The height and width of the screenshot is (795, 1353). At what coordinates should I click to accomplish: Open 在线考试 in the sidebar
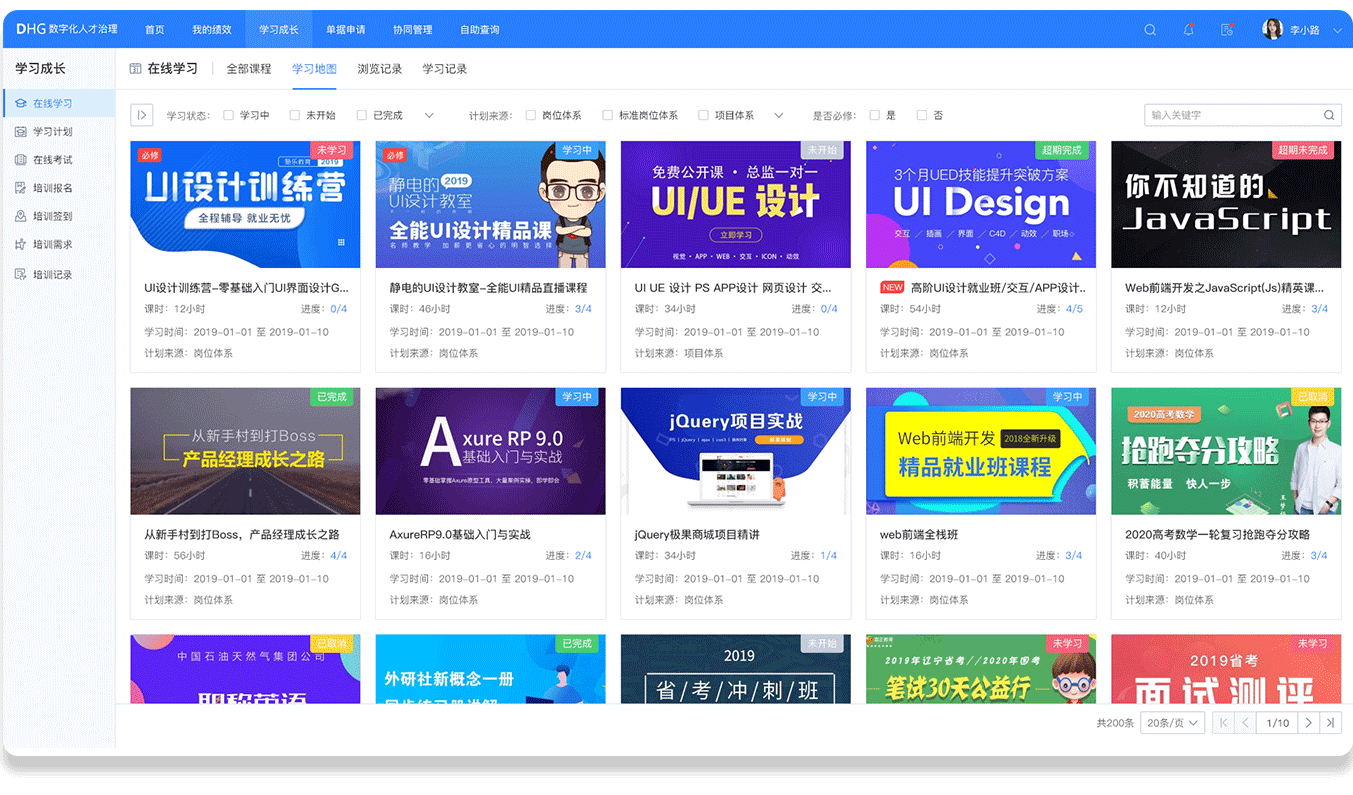52,160
